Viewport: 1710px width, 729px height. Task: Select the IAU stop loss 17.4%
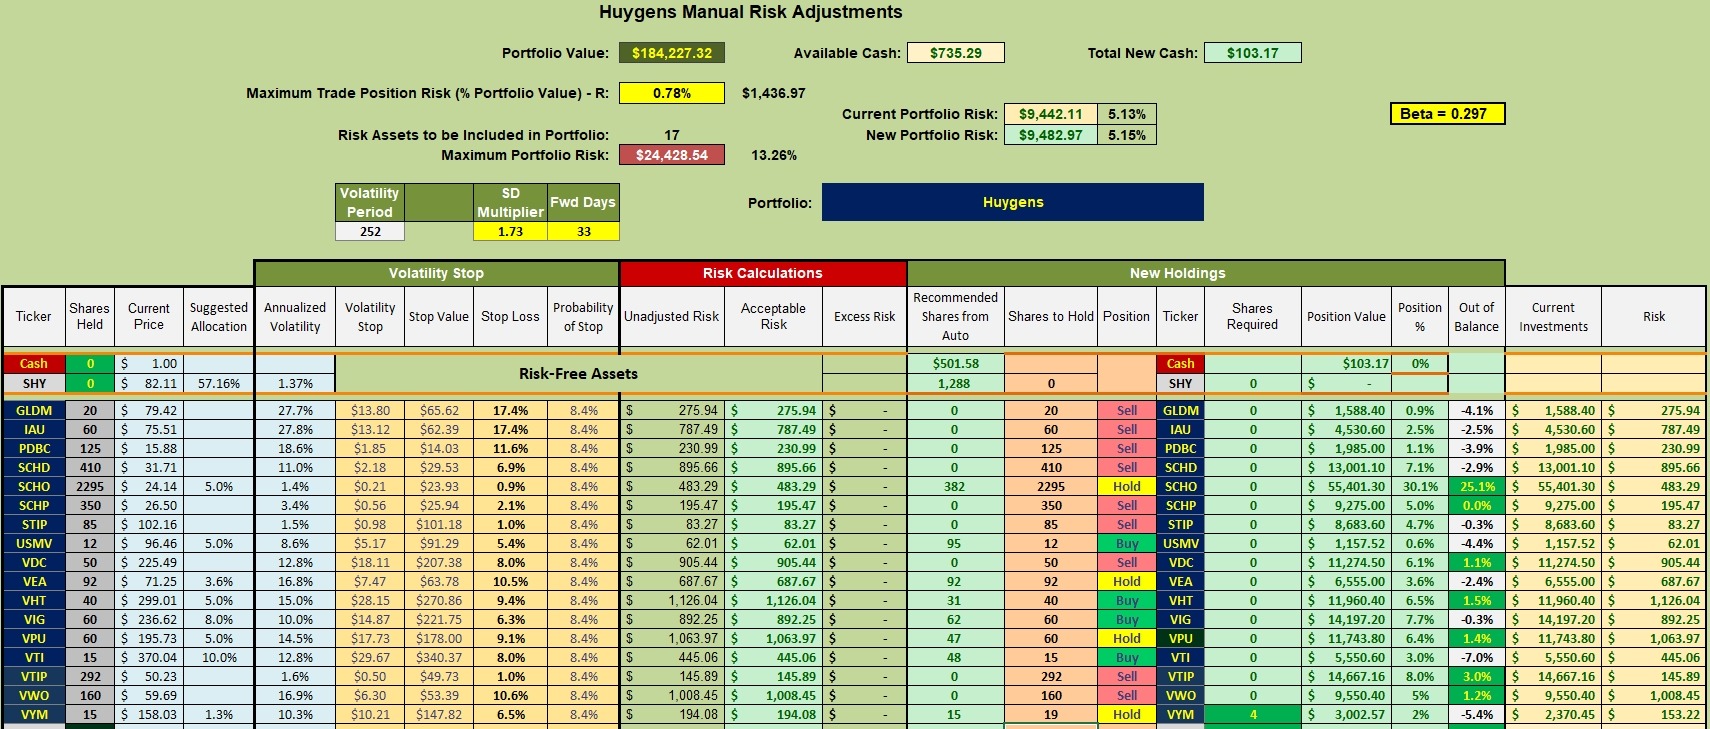point(510,429)
